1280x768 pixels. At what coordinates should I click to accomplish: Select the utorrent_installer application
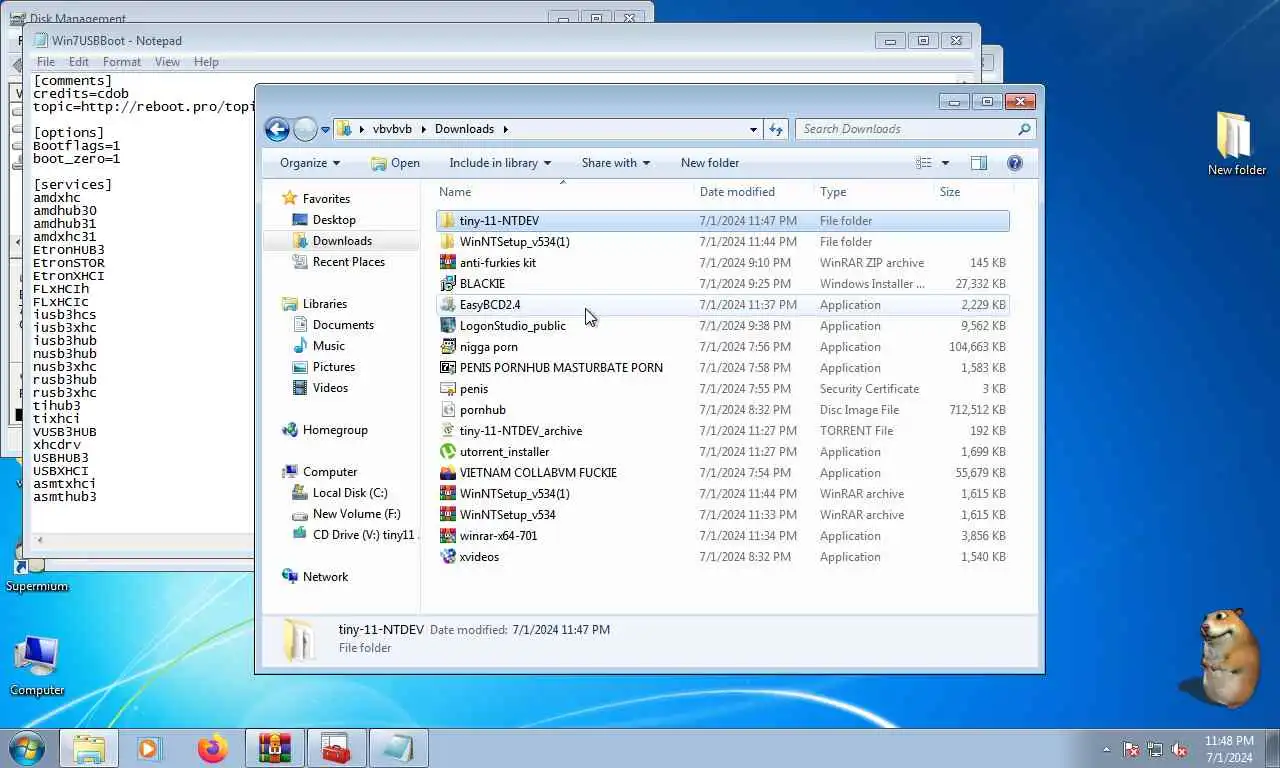723,452
